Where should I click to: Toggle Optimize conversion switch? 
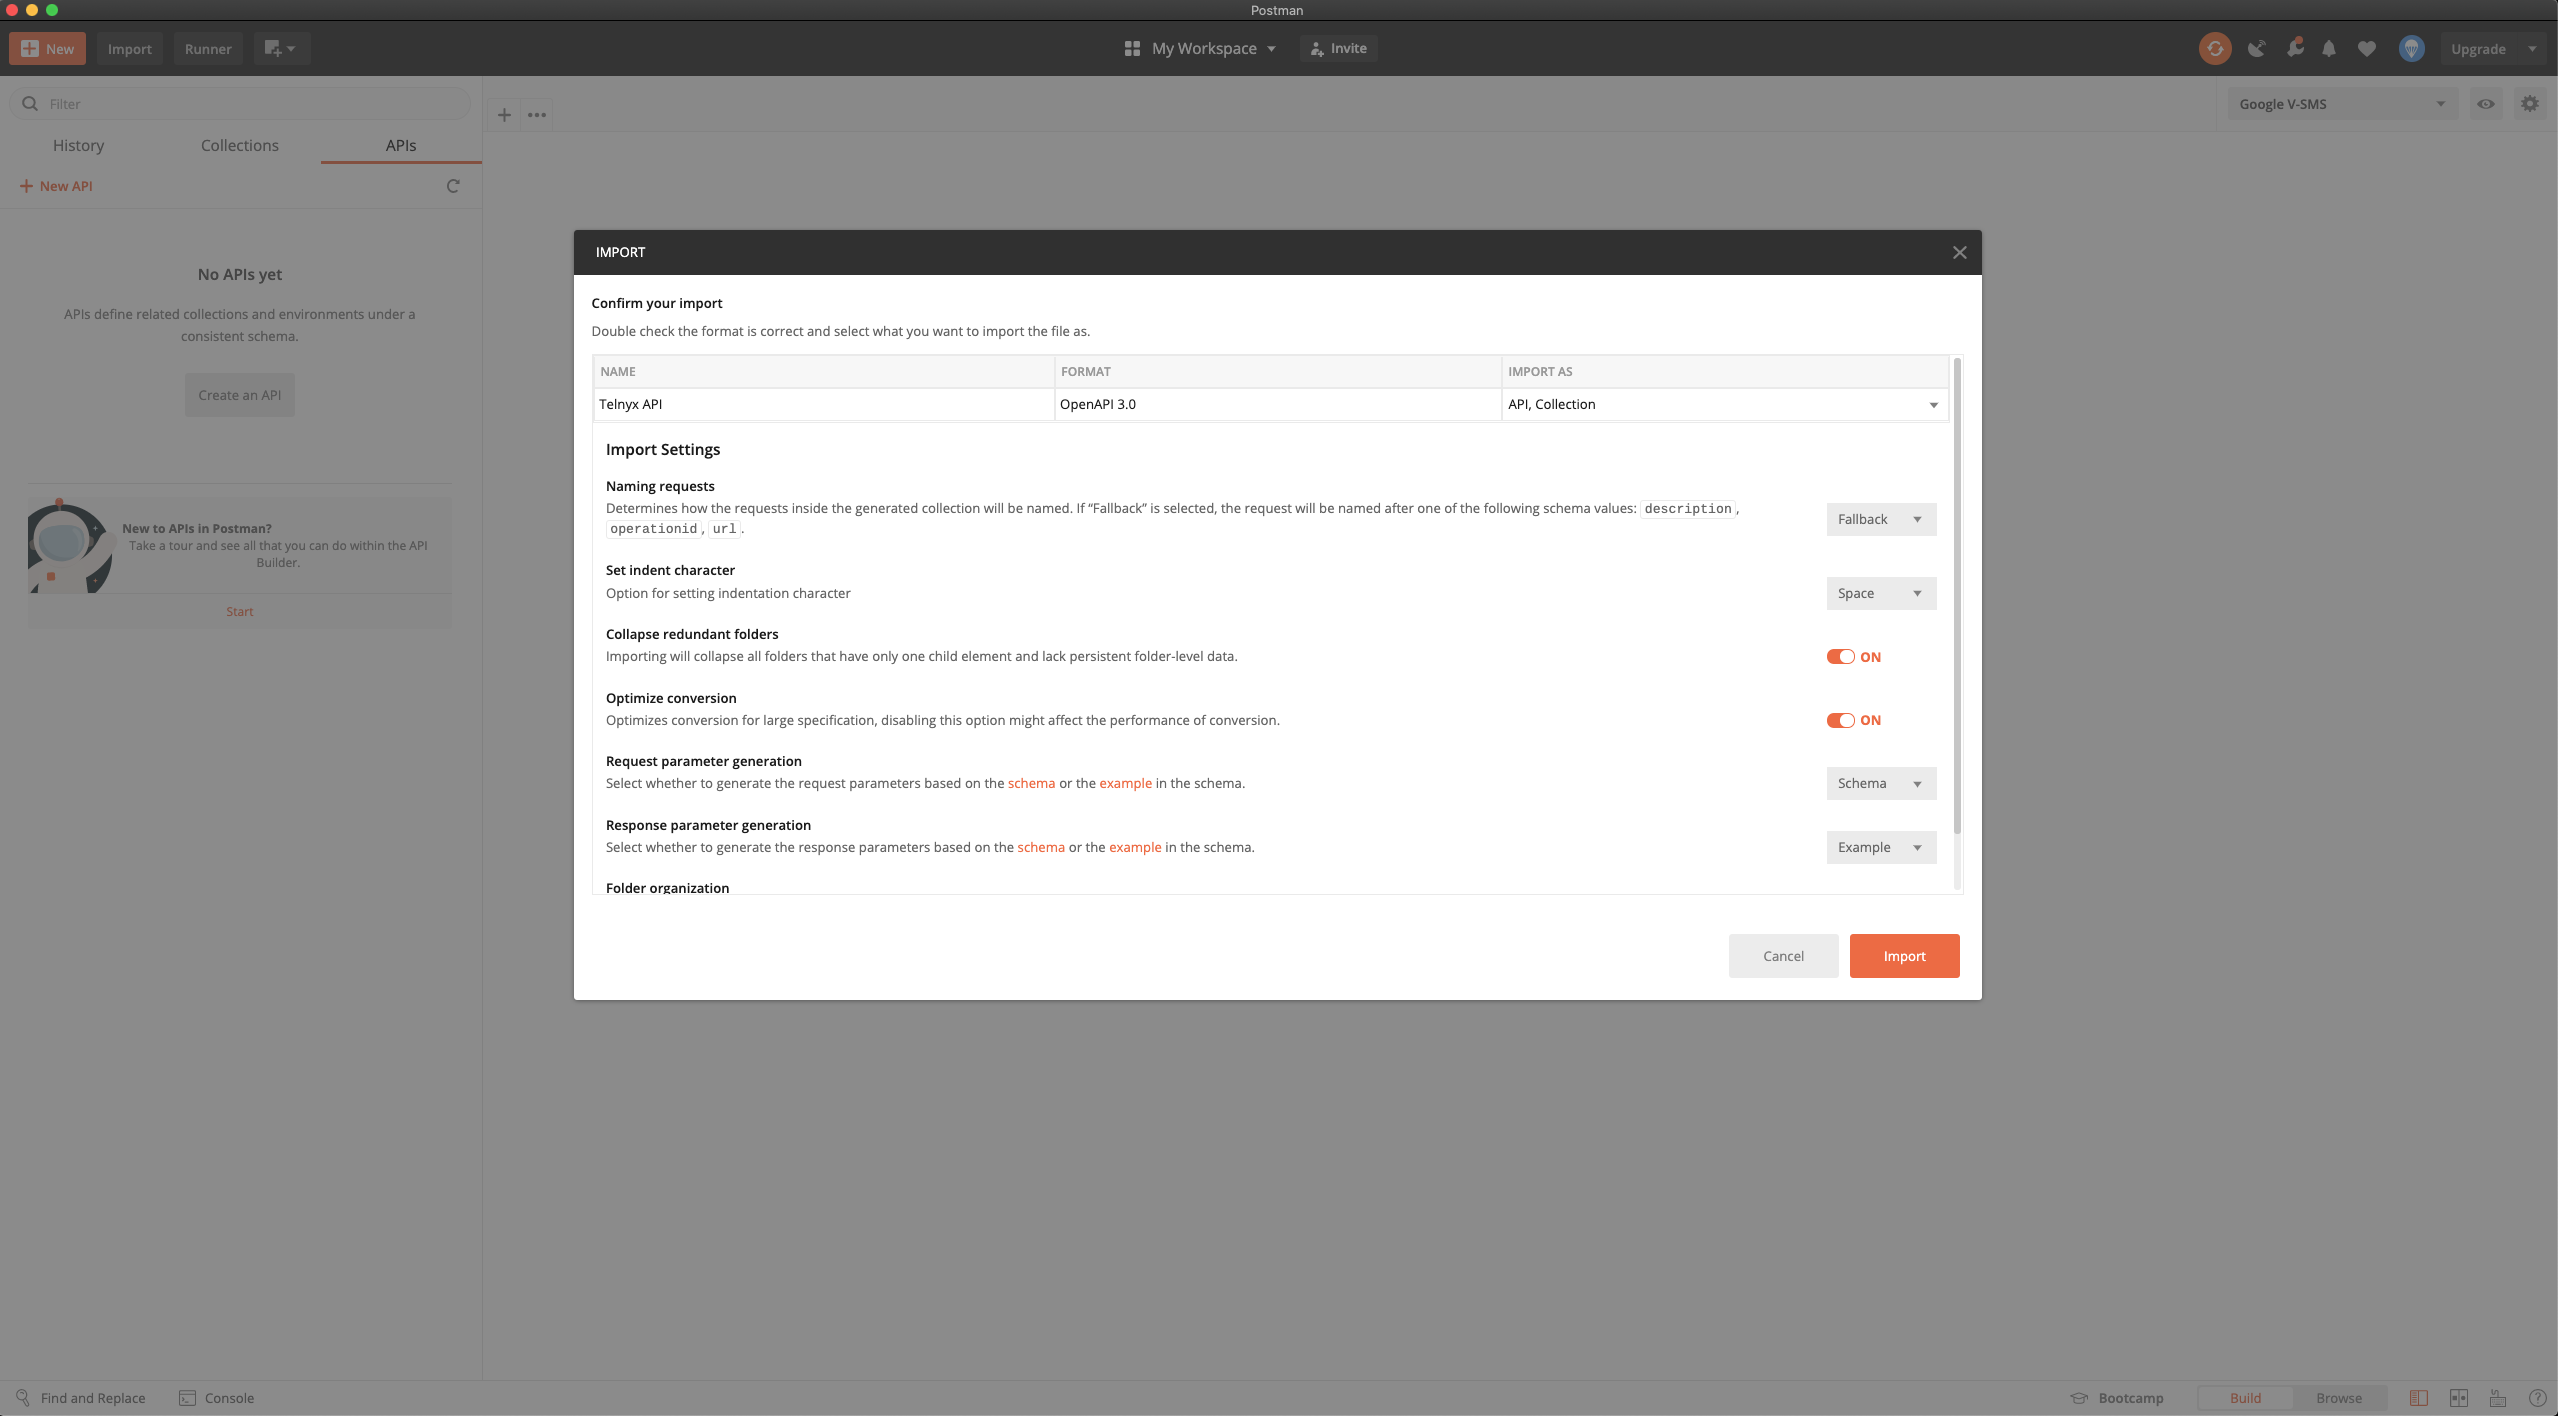click(x=1840, y=720)
